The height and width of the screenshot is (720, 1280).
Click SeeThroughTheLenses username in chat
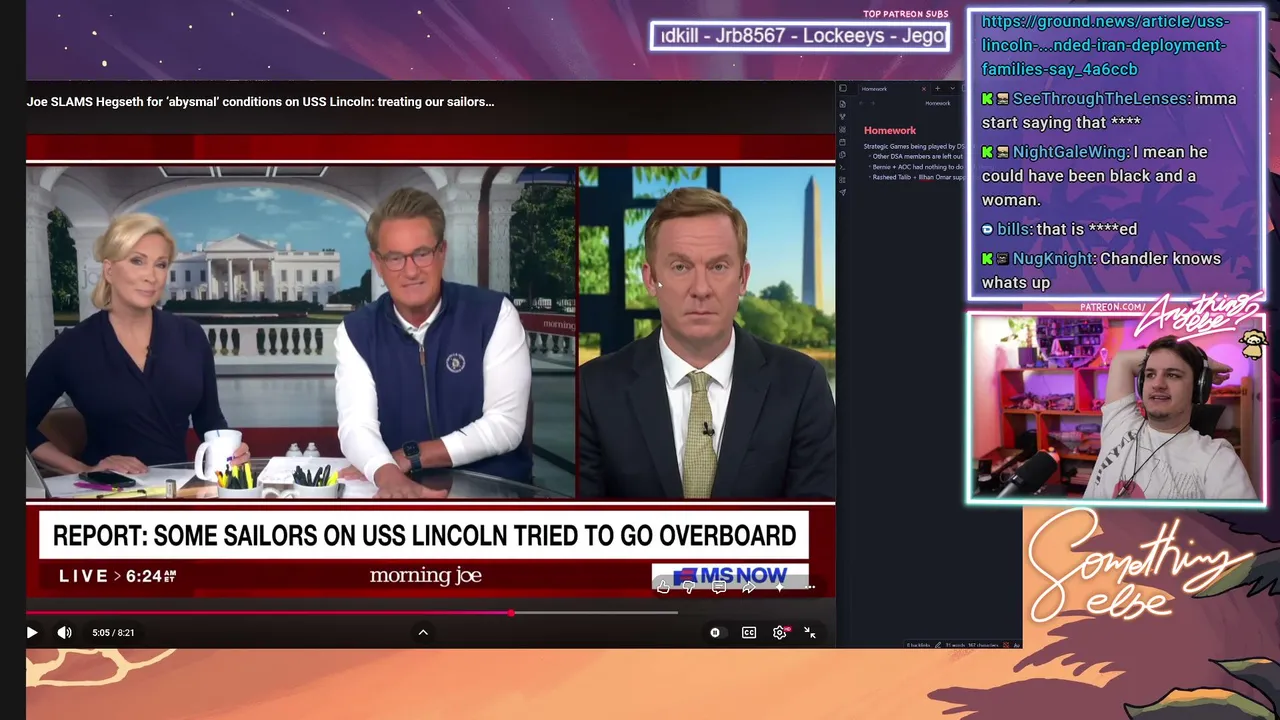pos(1100,98)
